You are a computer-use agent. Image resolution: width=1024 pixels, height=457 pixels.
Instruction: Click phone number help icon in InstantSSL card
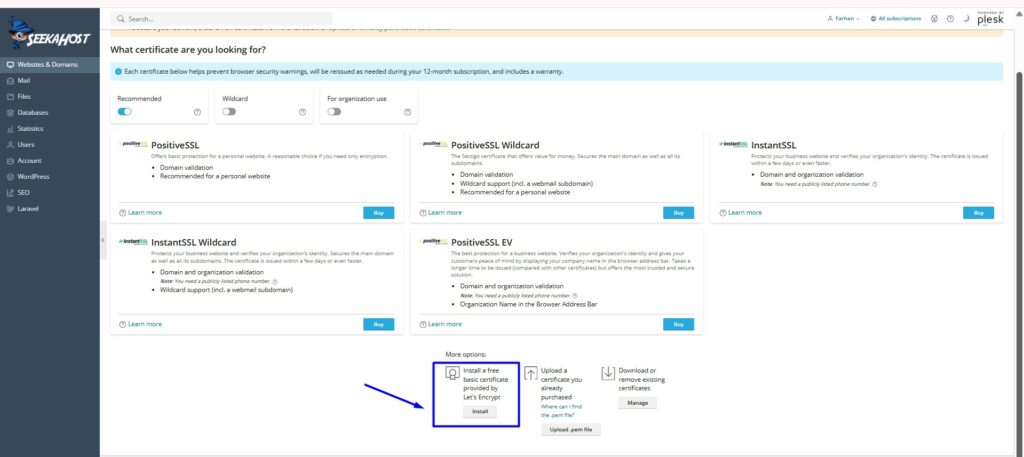click(x=875, y=184)
